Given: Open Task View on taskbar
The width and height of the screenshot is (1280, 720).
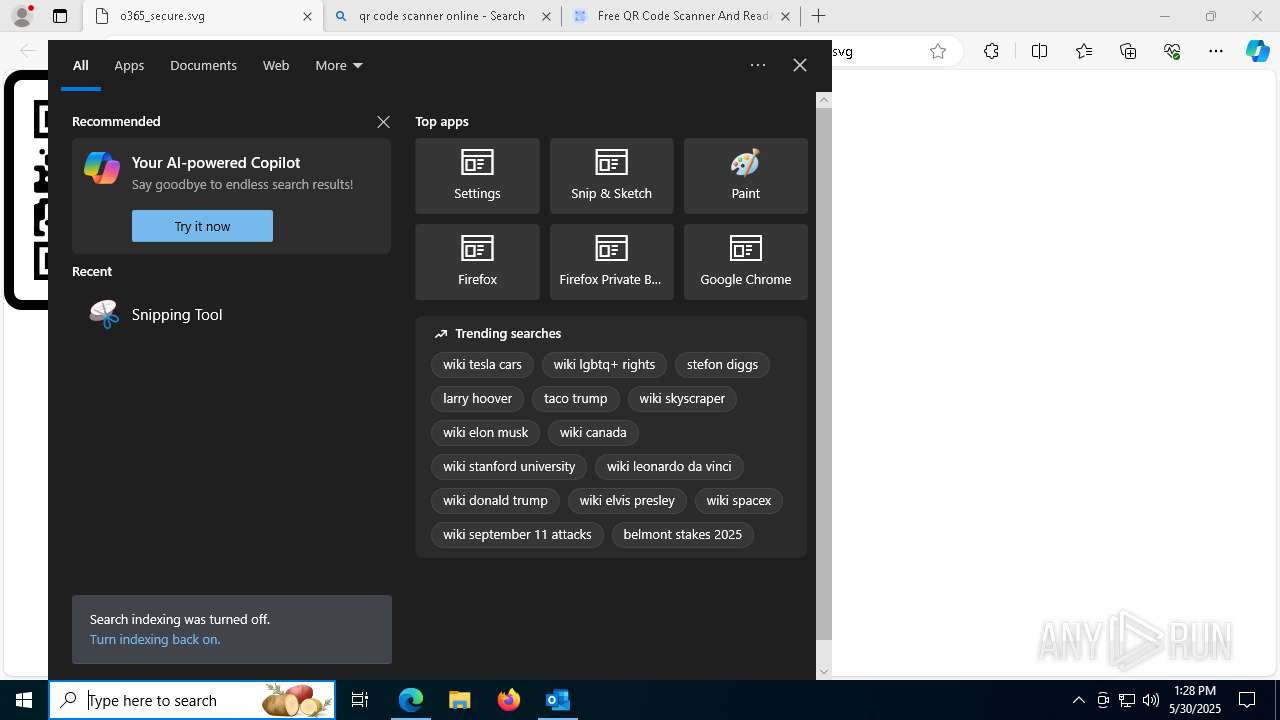Looking at the screenshot, I should click(360, 700).
